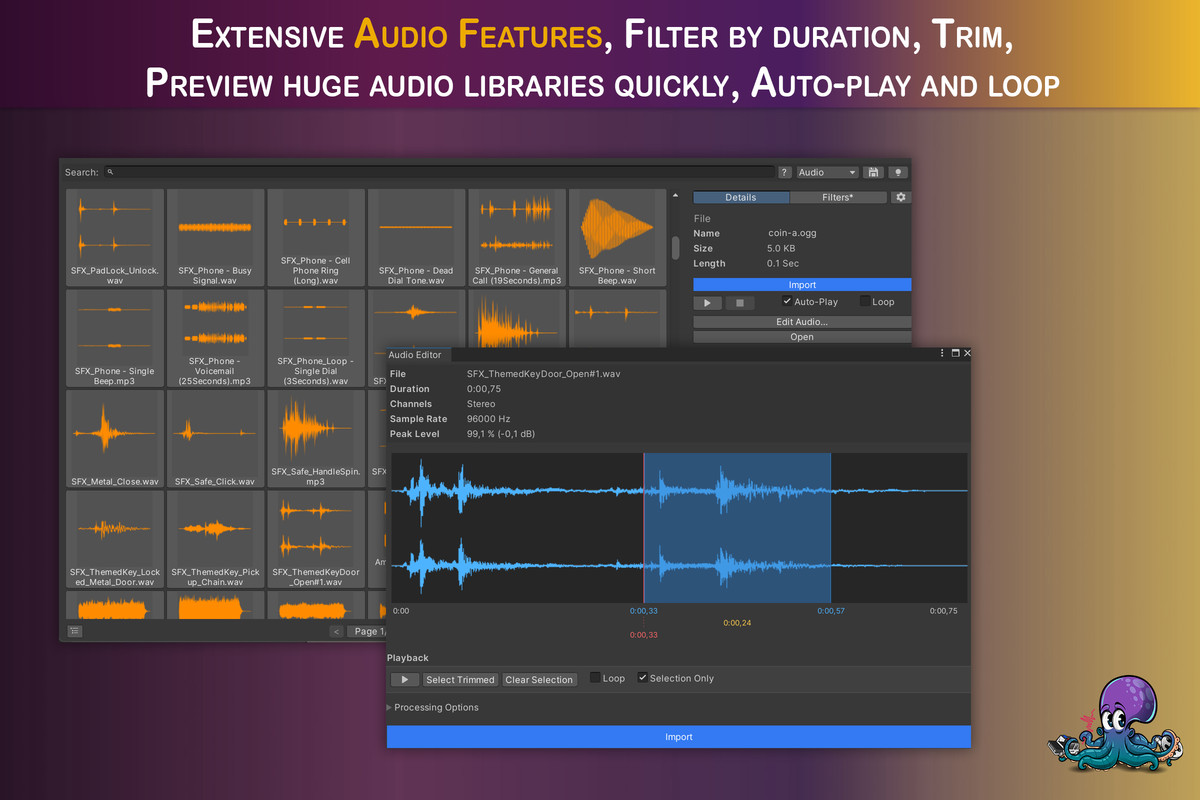Disable the Auto-Play checkbox
The height and width of the screenshot is (800, 1200).
(x=787, y=301)
